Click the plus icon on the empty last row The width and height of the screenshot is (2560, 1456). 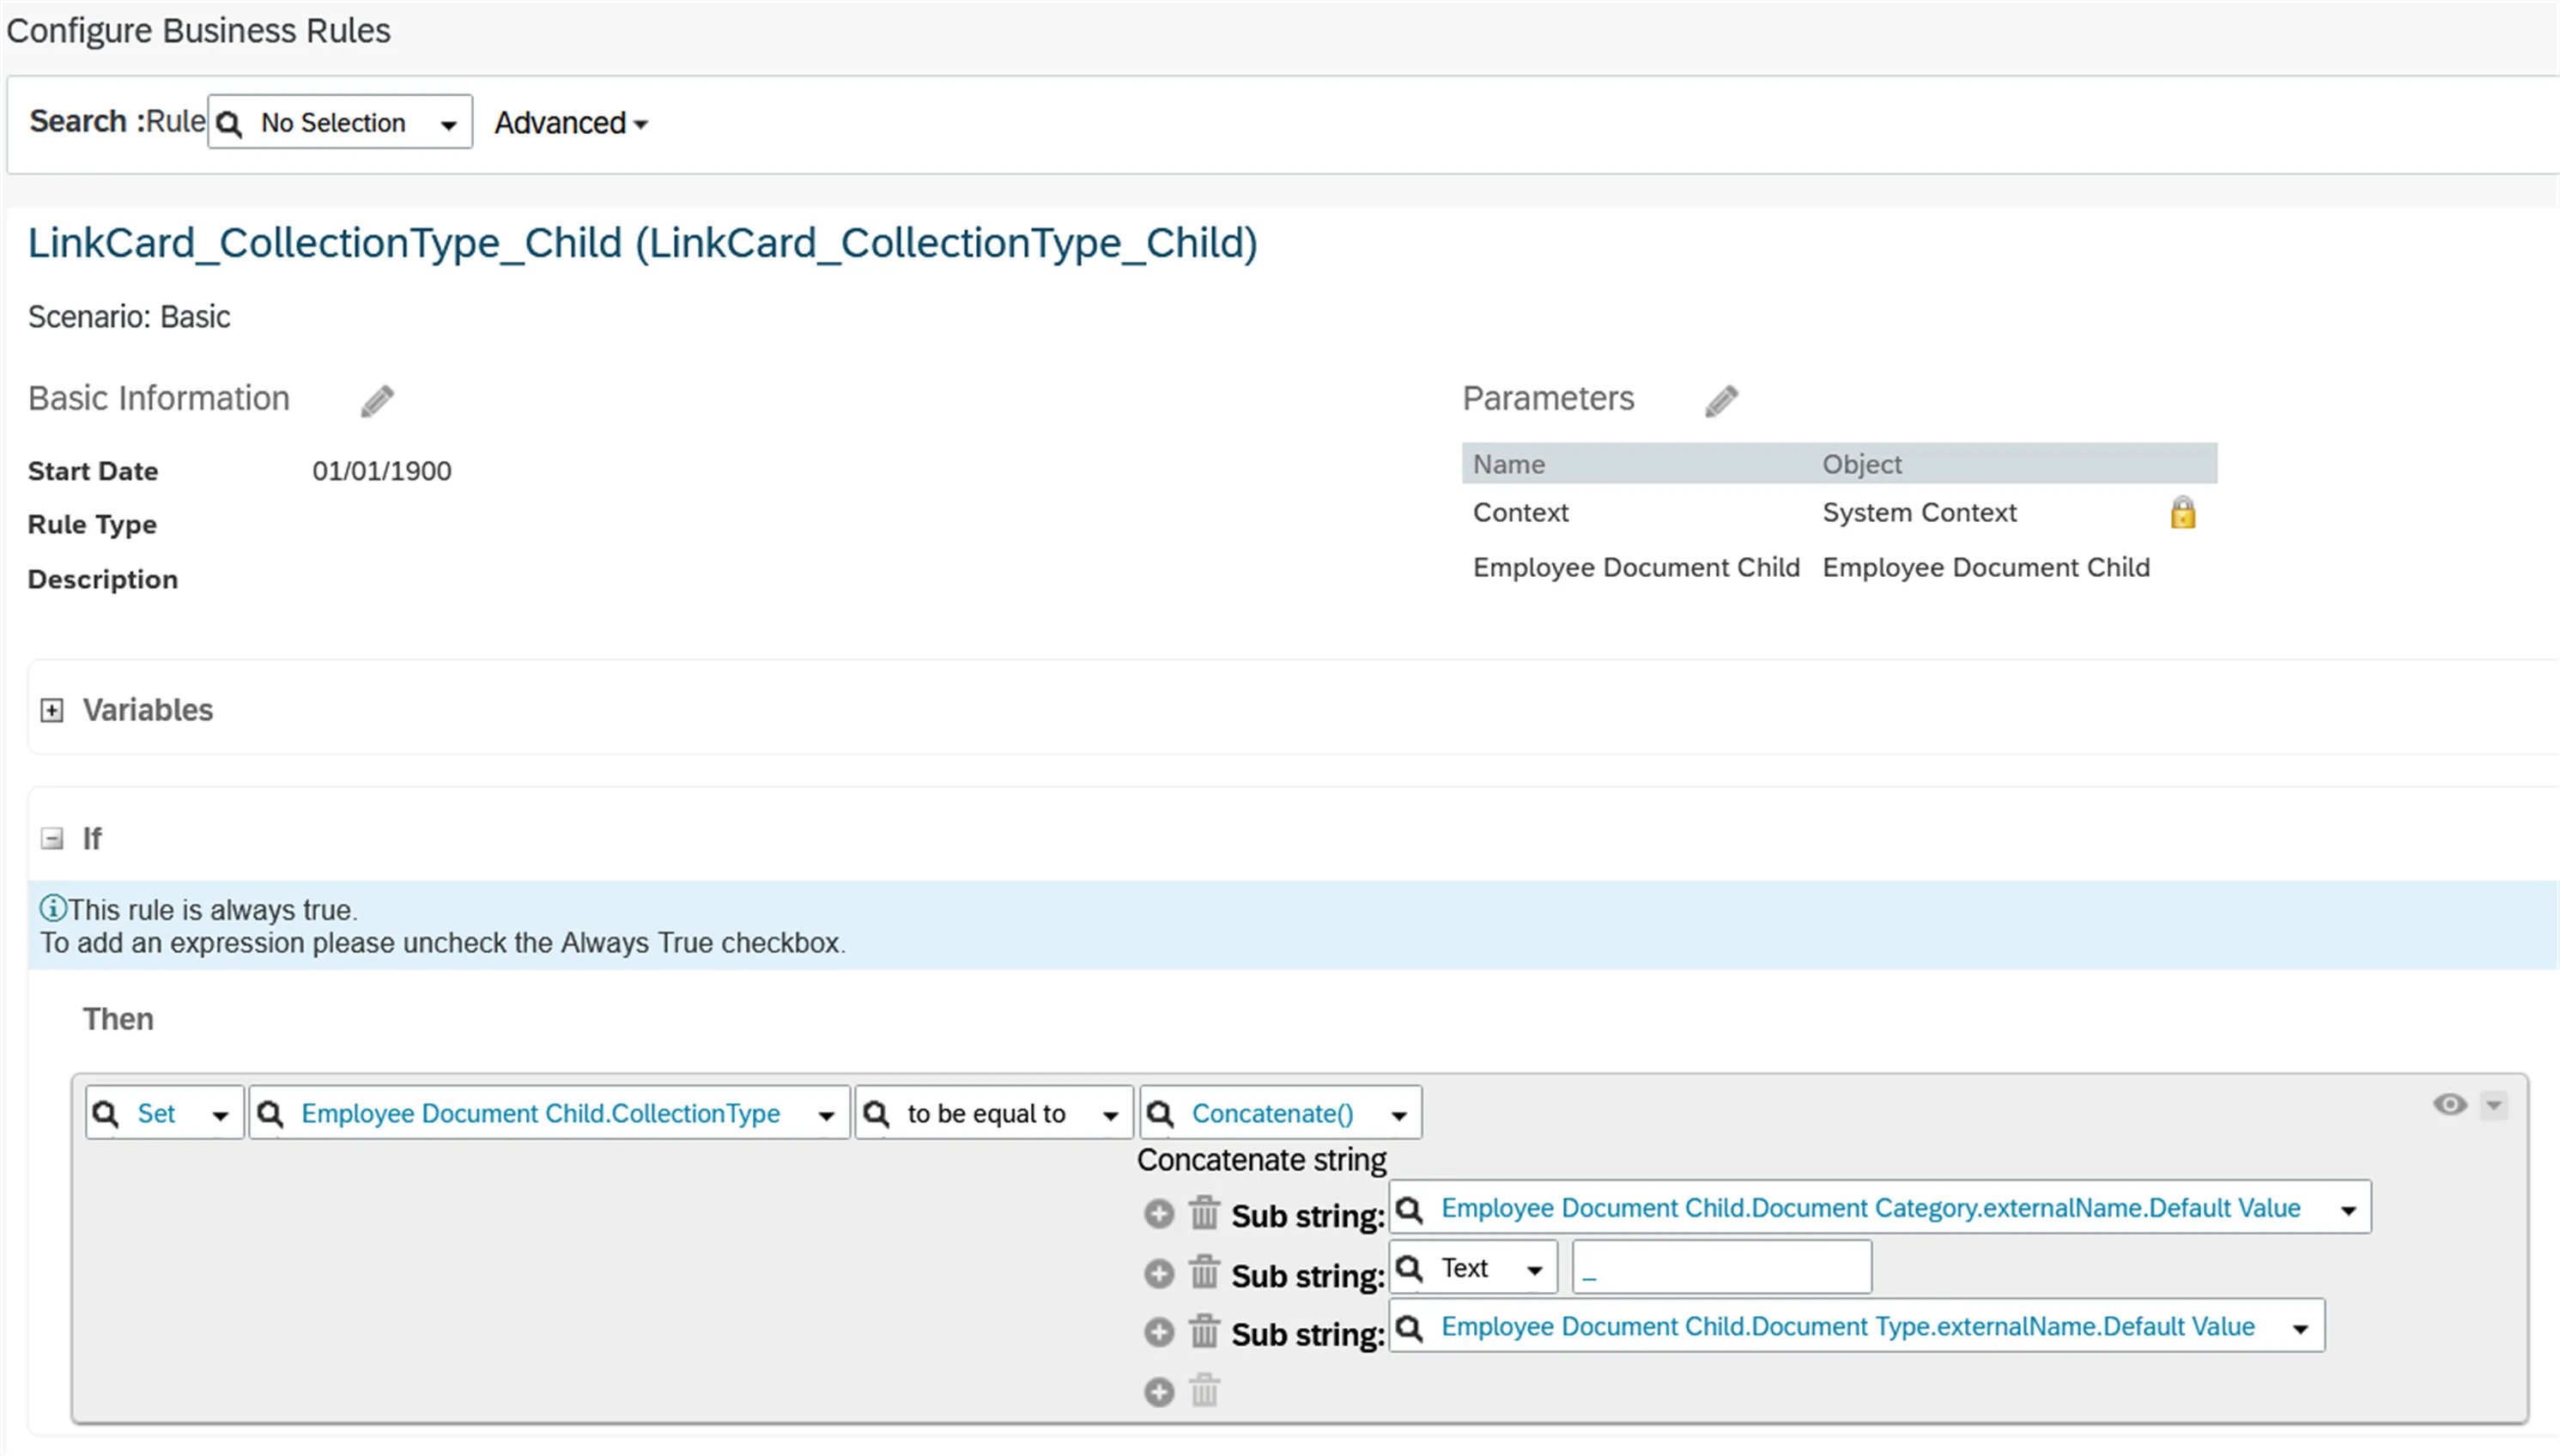pyautogui.click(x=1158, y=1391)
